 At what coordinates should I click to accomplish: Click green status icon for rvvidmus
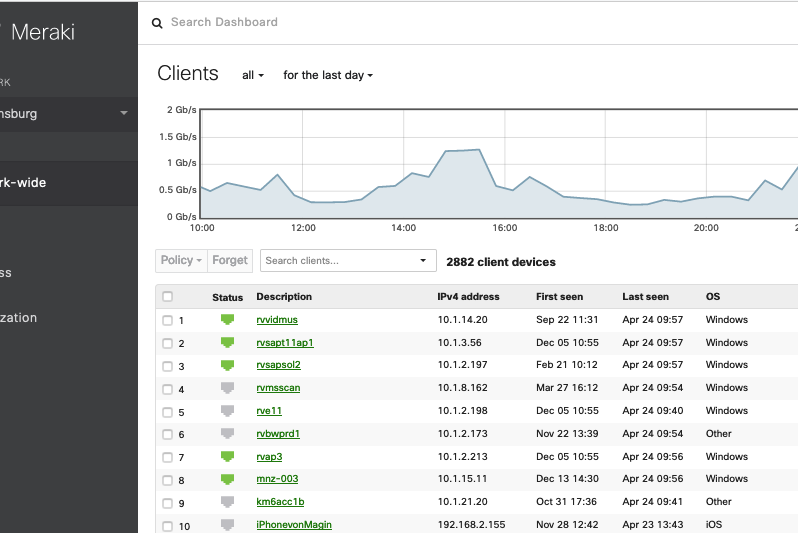click(x=227, y=320)
